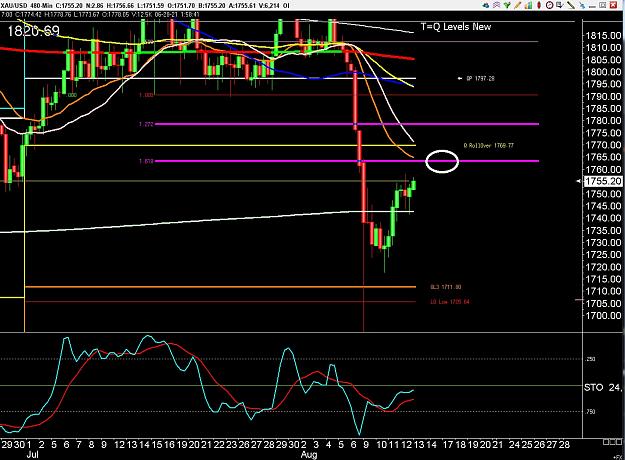Click the blue cloud icon in toolbar
625x460 pixels.
pyautogui.click(x=486, y=5)
